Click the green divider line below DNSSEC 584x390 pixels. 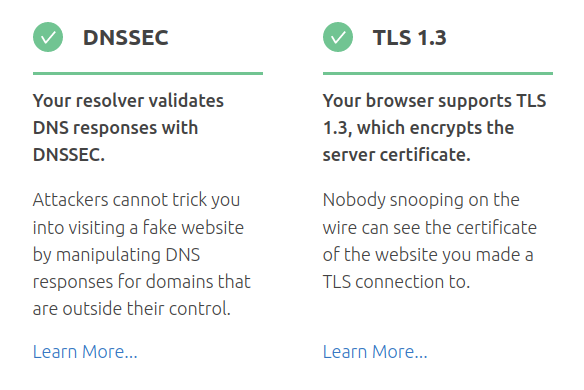point(148,74)
